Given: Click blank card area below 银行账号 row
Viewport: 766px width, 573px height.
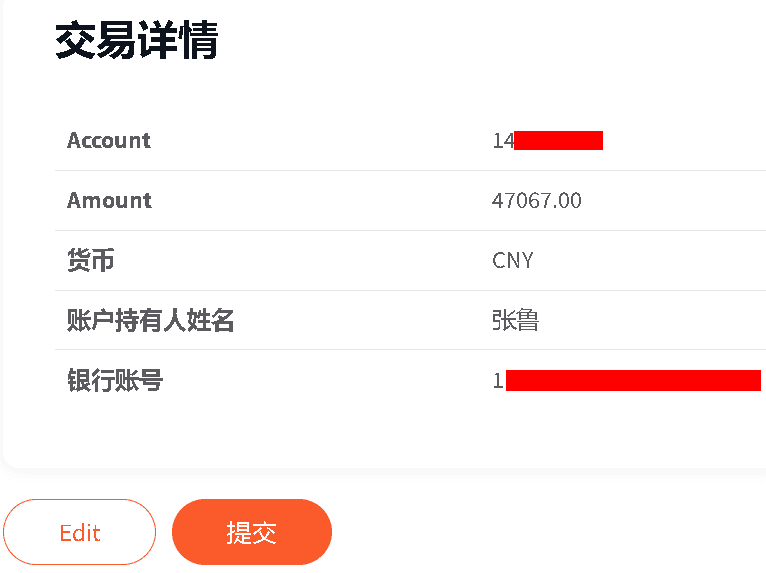Looking at the screenshot, I should tap(400, 432).
